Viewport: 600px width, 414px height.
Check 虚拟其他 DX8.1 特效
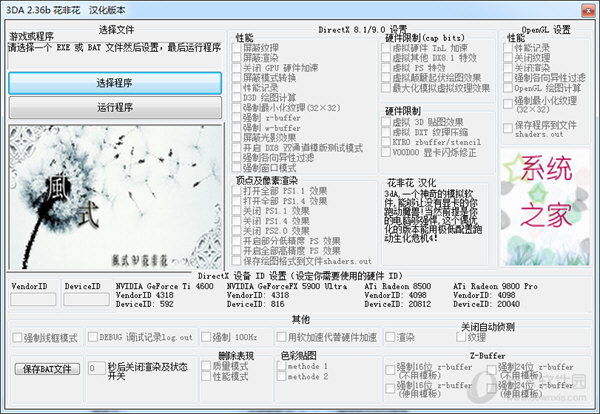point(386,58)
